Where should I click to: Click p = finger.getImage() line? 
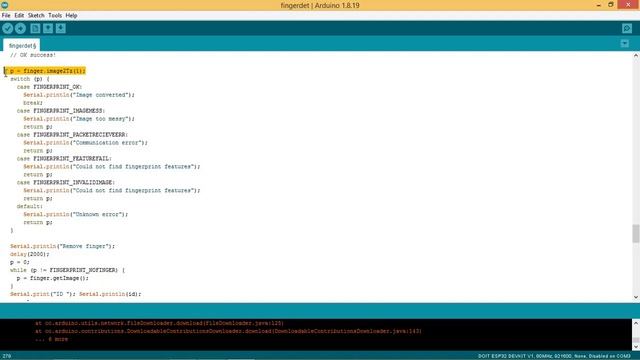pyautogui.click(x=53, y=278)
